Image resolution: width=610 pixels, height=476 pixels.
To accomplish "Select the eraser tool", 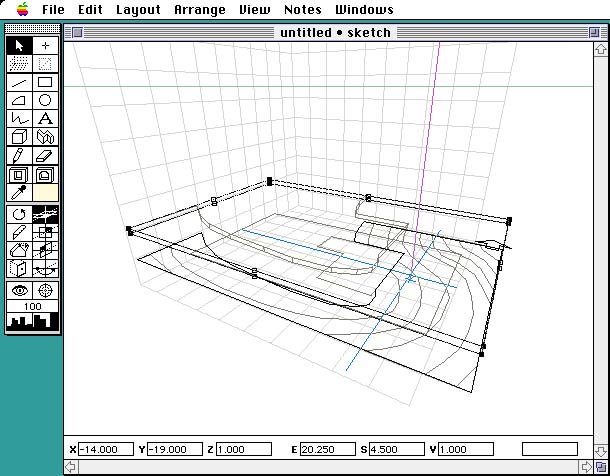I will tap(45, 155).
